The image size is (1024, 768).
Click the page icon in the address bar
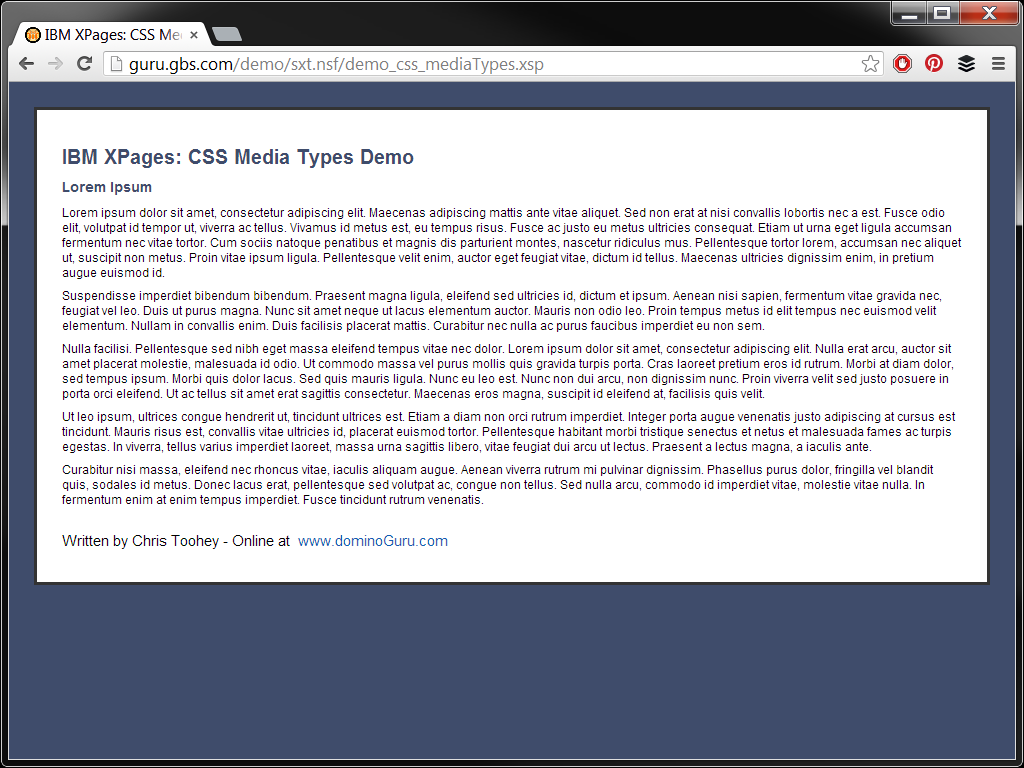click(116, 63)
